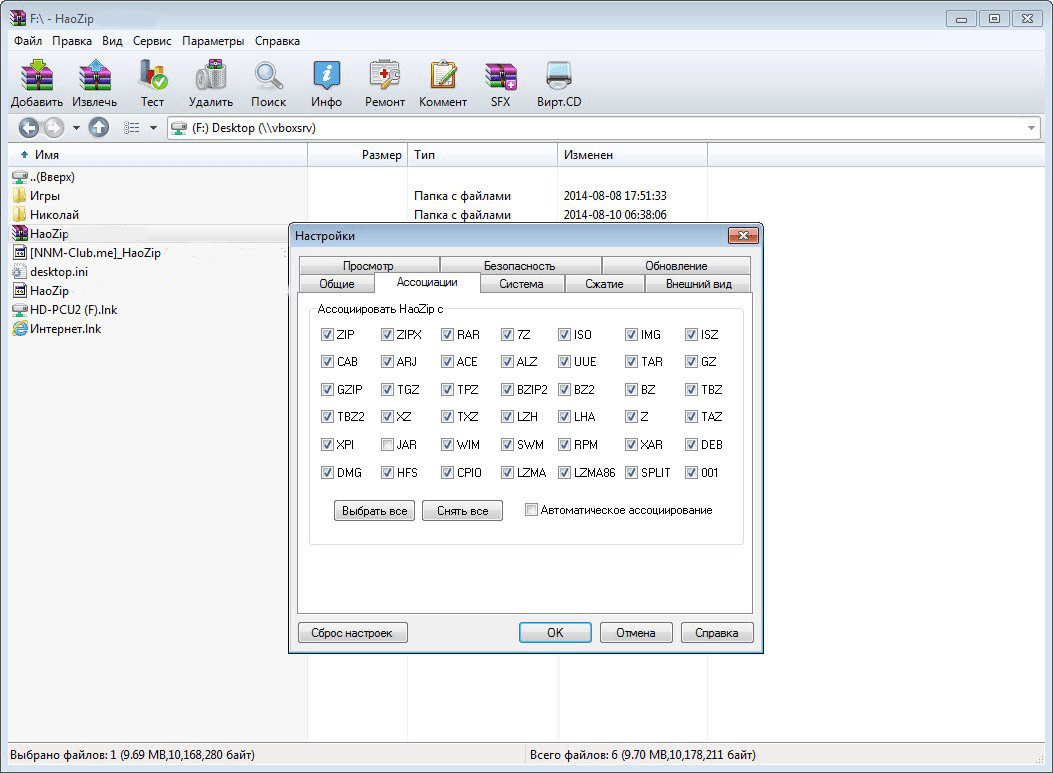Screen dimensions: 1053x773
Task: Click the view mode list icon
Action: [132, 128]
